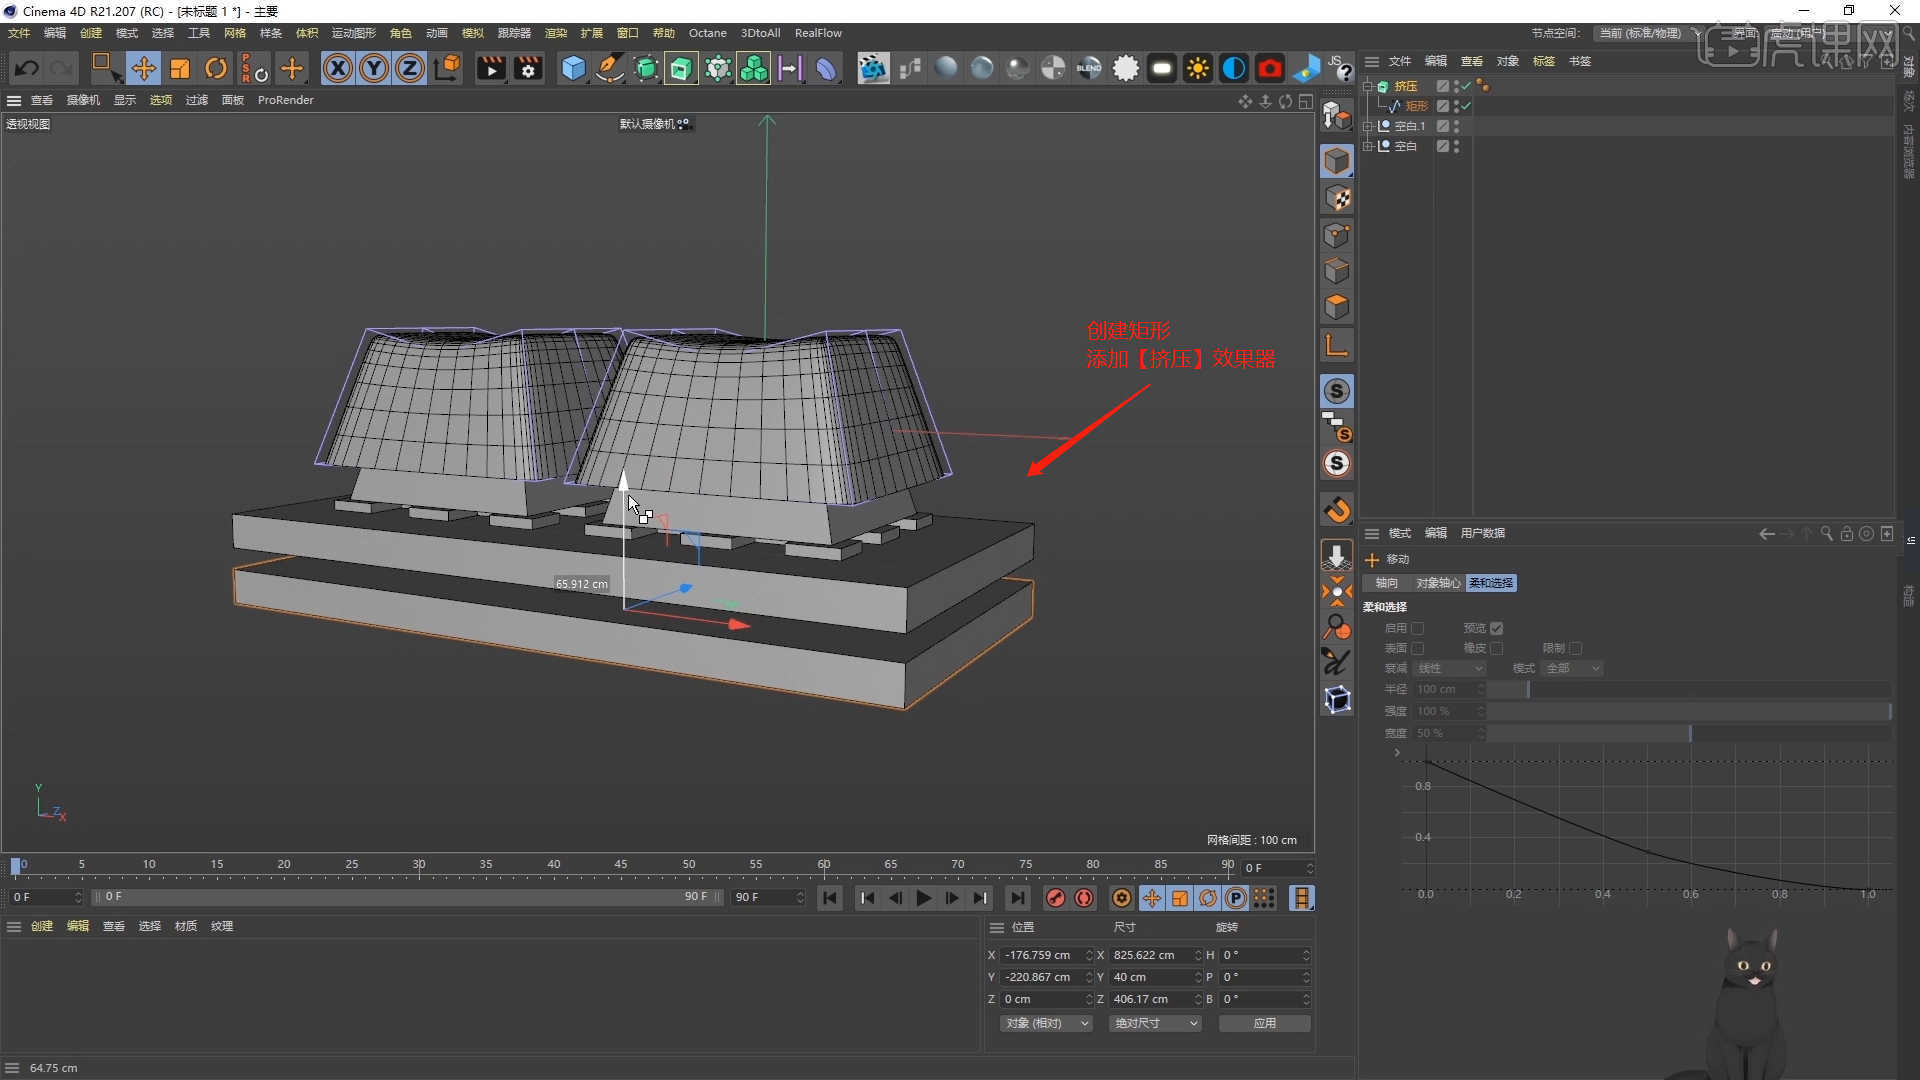Screen dimensions: 1920x1080
Task: Click the Play forward button
Action: [x=924, y=898]
